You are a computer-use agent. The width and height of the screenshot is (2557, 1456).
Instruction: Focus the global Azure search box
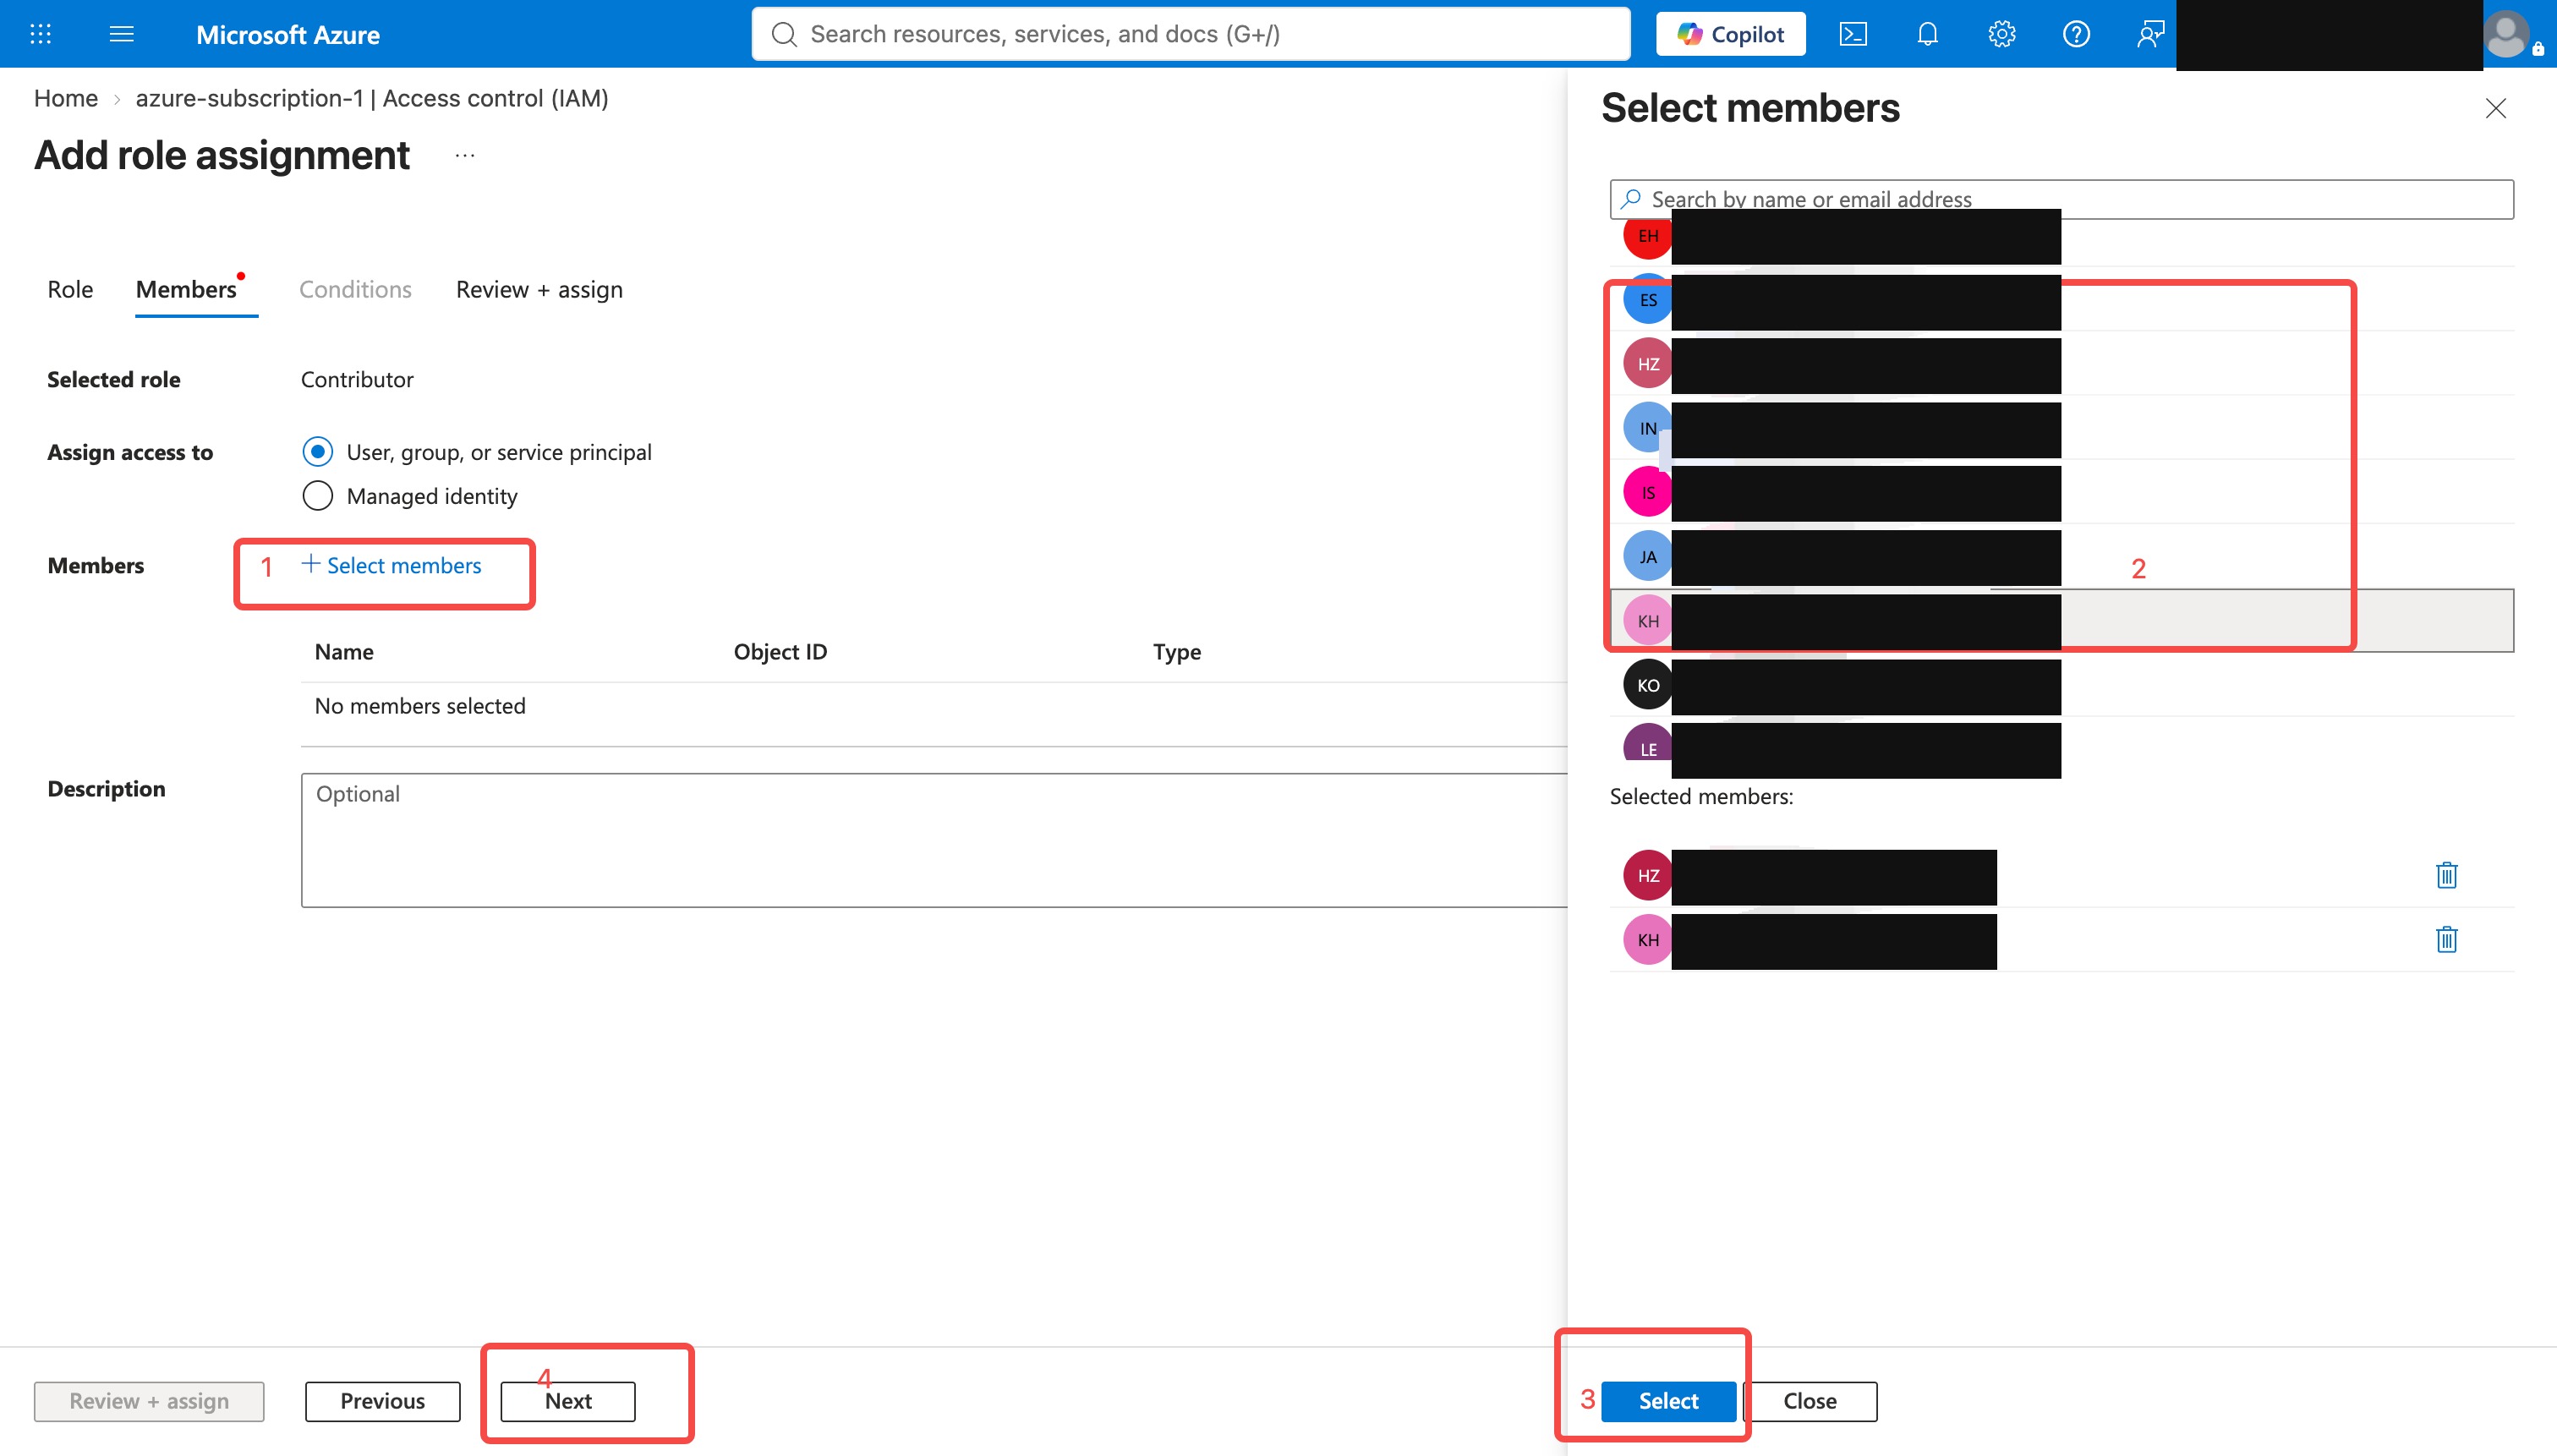click(x=1191, y=34)
